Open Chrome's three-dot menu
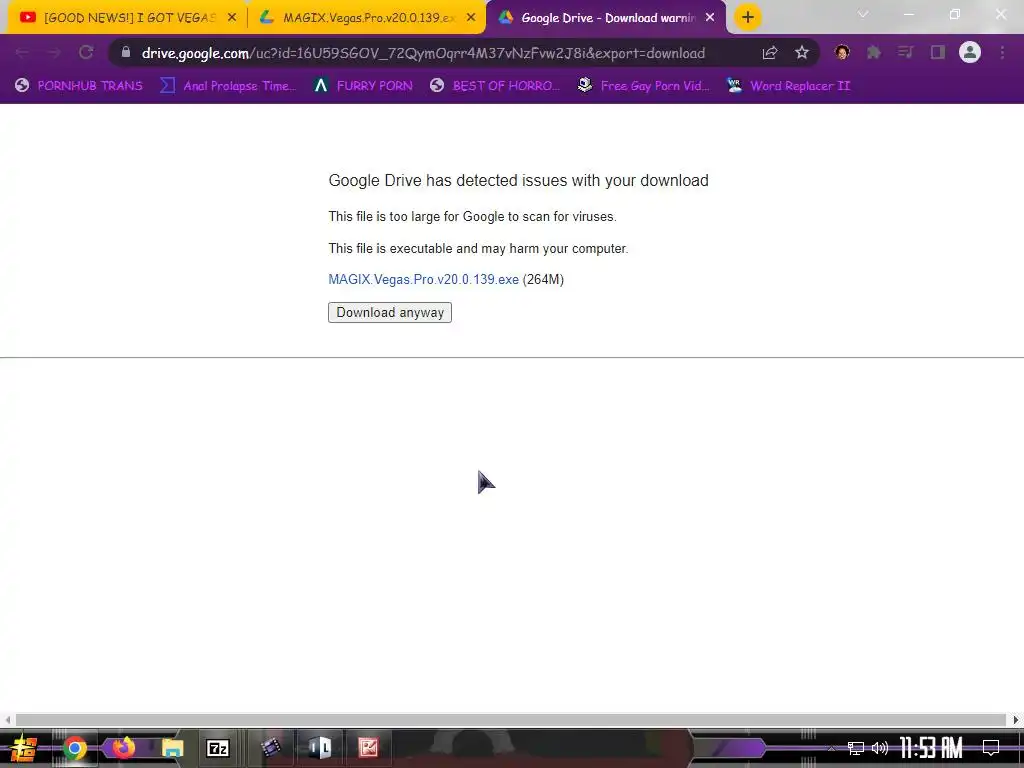1024x768 pixels. [1002, 52]
